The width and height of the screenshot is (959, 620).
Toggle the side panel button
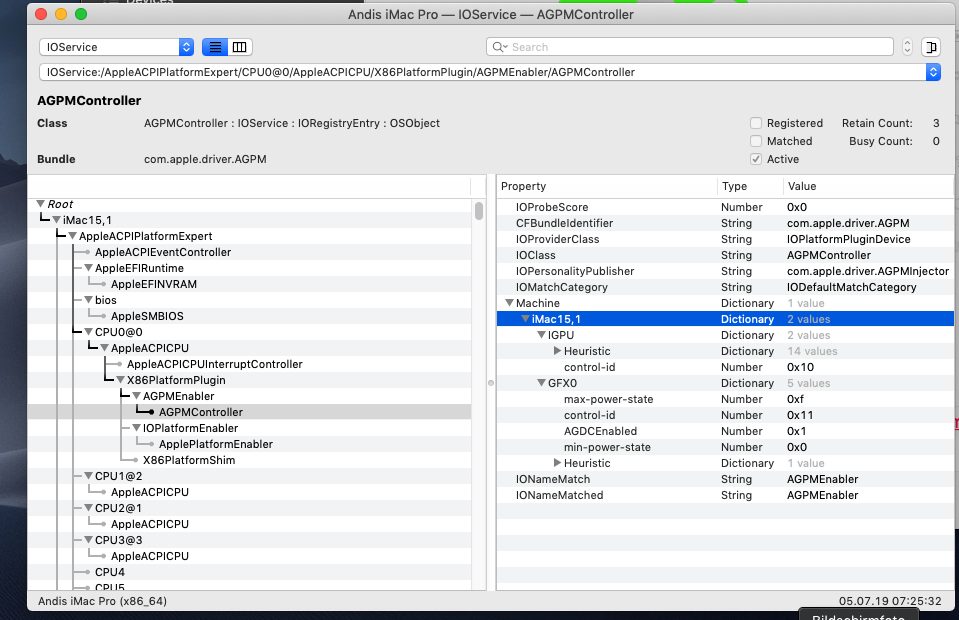coord(931,47)
